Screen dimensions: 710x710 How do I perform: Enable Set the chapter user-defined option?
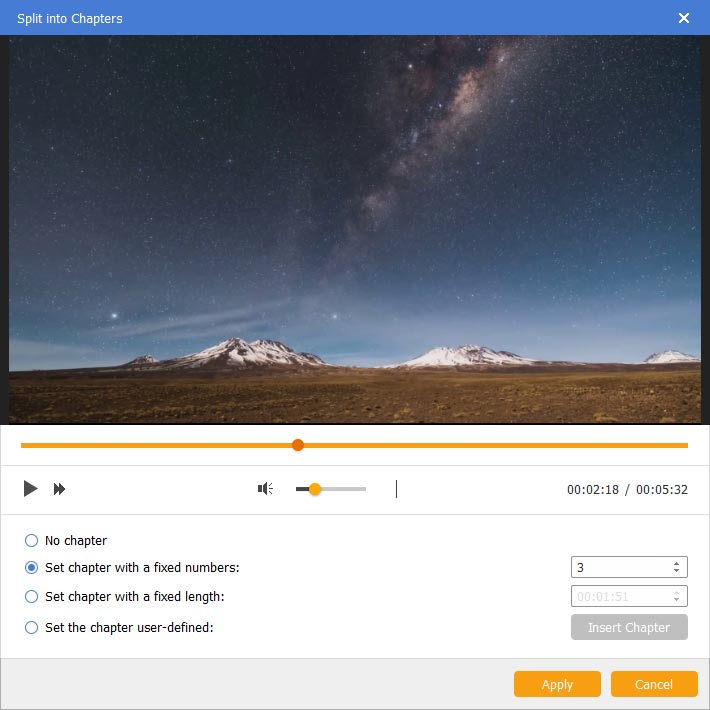[x=32, y=627]
